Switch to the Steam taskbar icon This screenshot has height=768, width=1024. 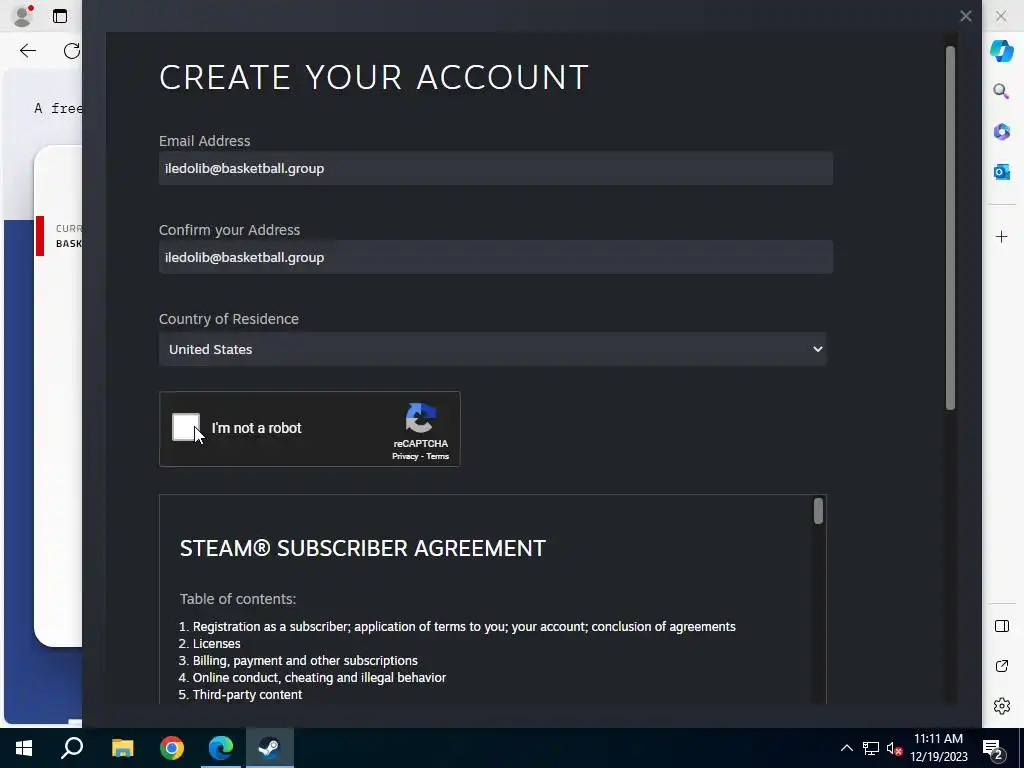click(270, 748)
